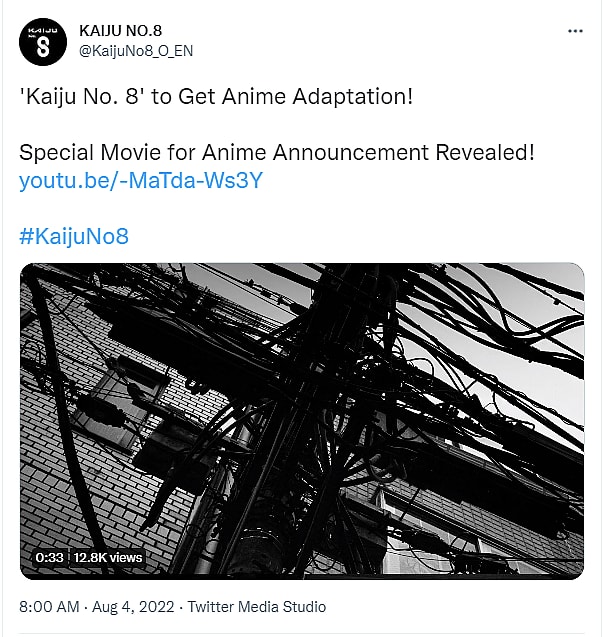Click the 0:33 video duration badge

pyautogui.click(x=49, y=557)
